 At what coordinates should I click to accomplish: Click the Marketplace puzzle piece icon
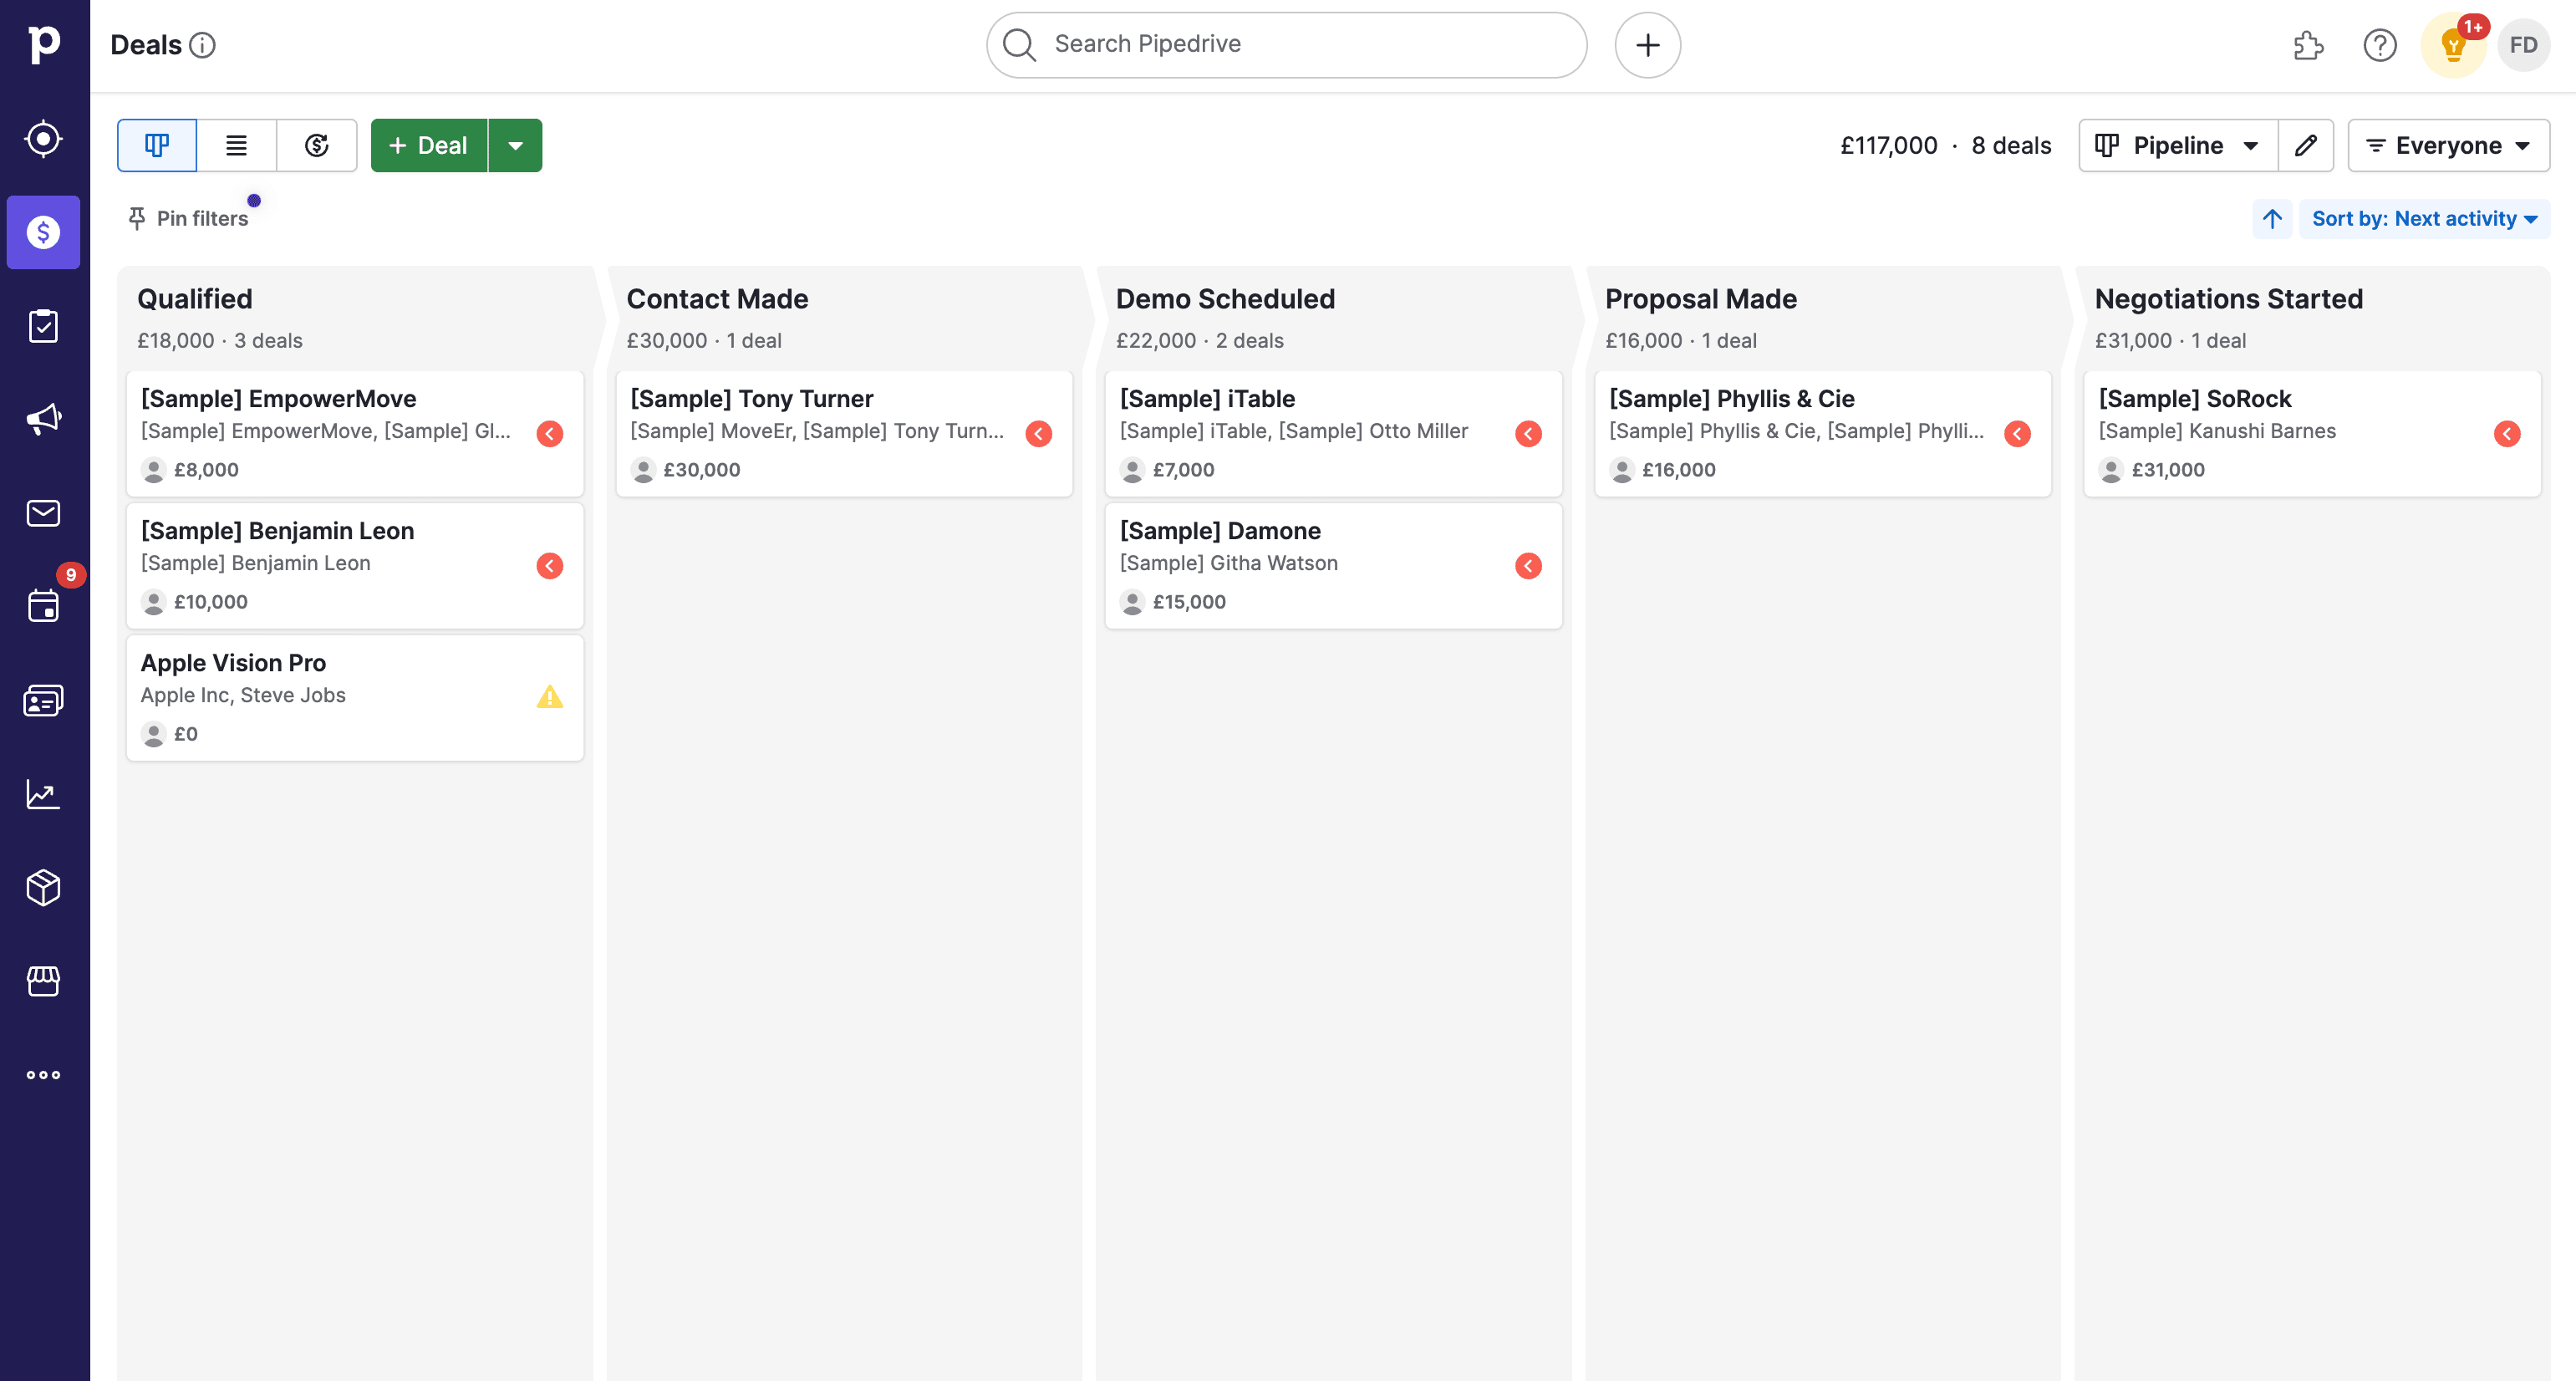tap(2309, 46)
